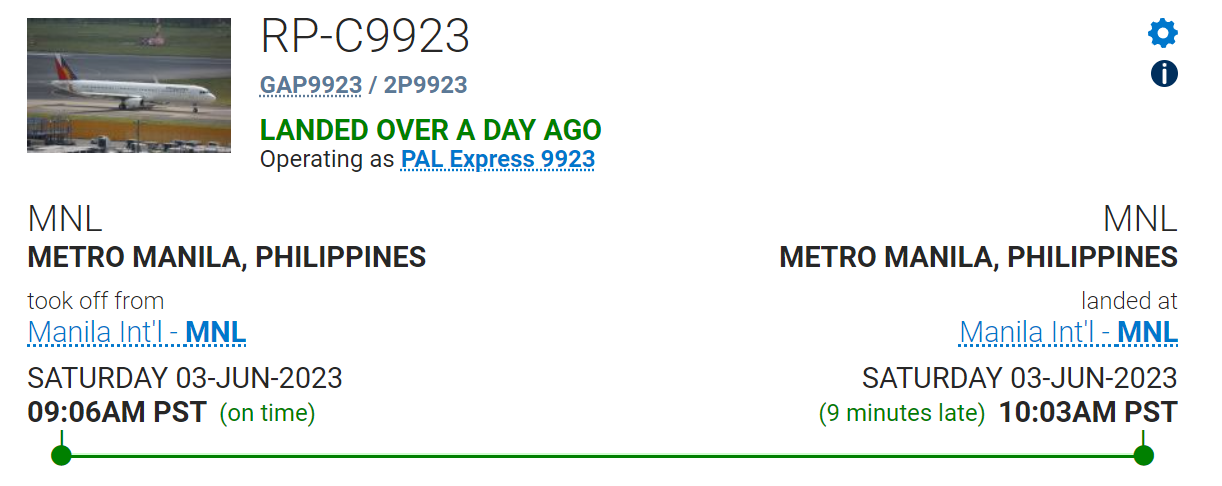
Task: Click the LANDED OVER A DAY AGO status
Action: coord(430,130)
